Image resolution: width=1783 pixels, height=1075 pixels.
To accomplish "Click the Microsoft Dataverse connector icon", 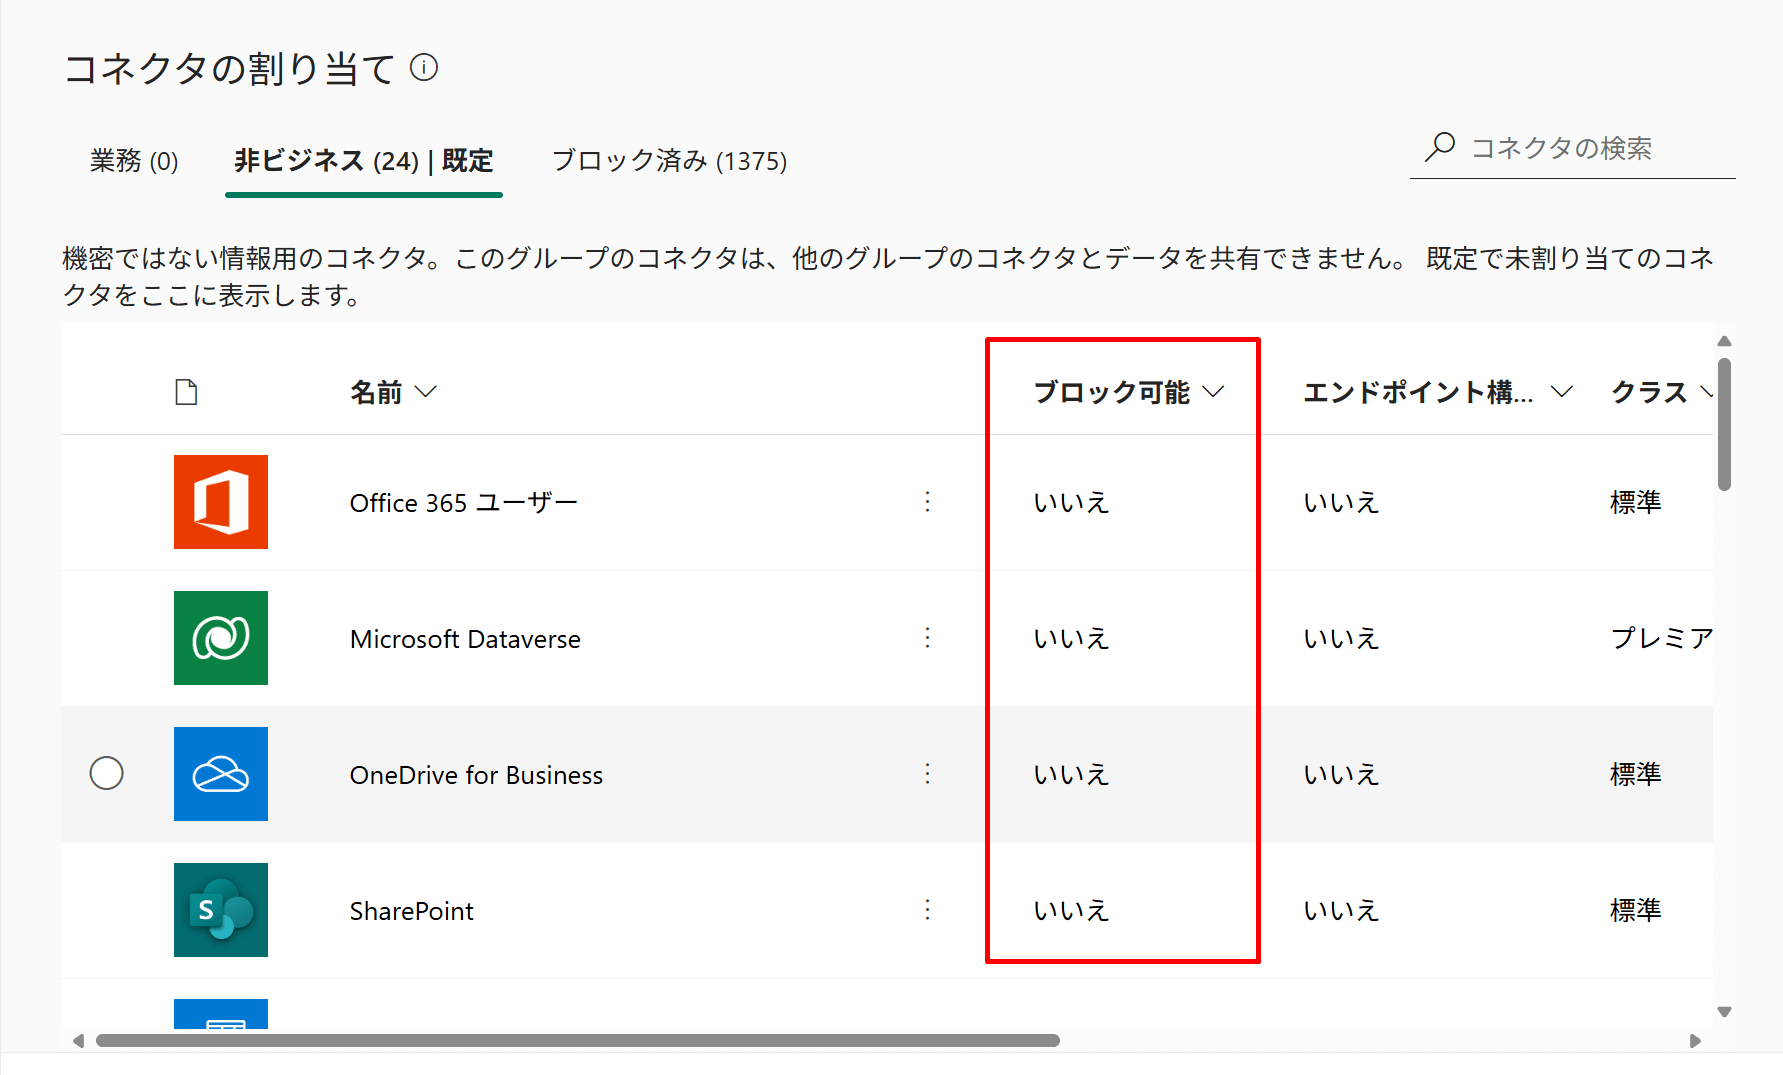I will pyautogui.click(x=220, y=638).
